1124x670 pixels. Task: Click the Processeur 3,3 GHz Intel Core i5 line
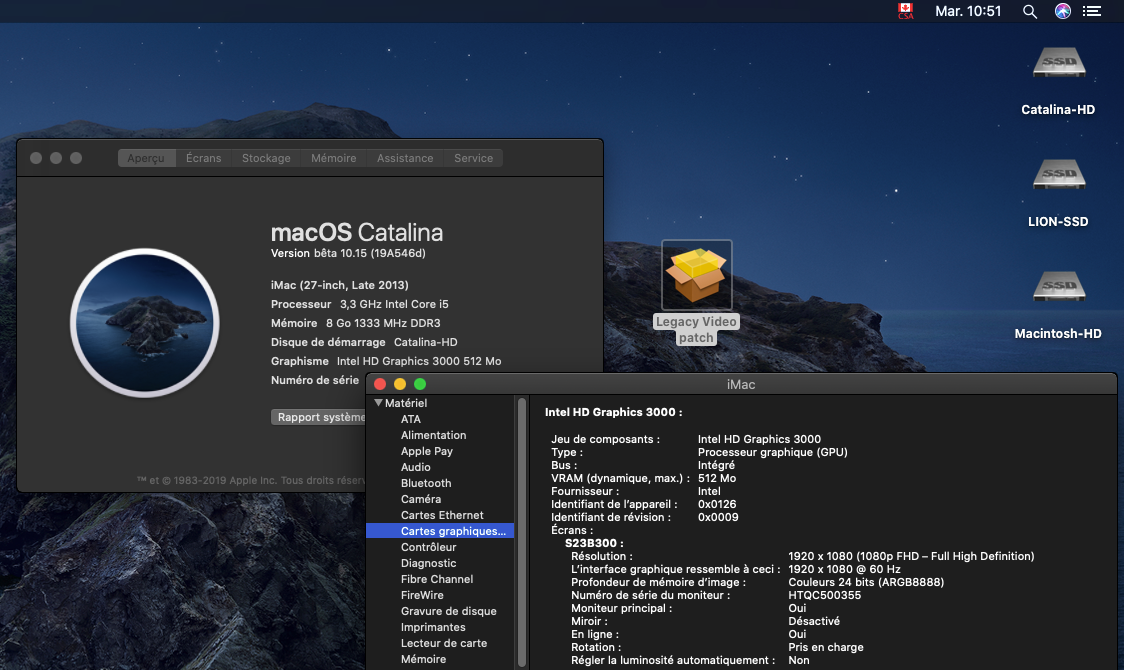pos(360,305)
